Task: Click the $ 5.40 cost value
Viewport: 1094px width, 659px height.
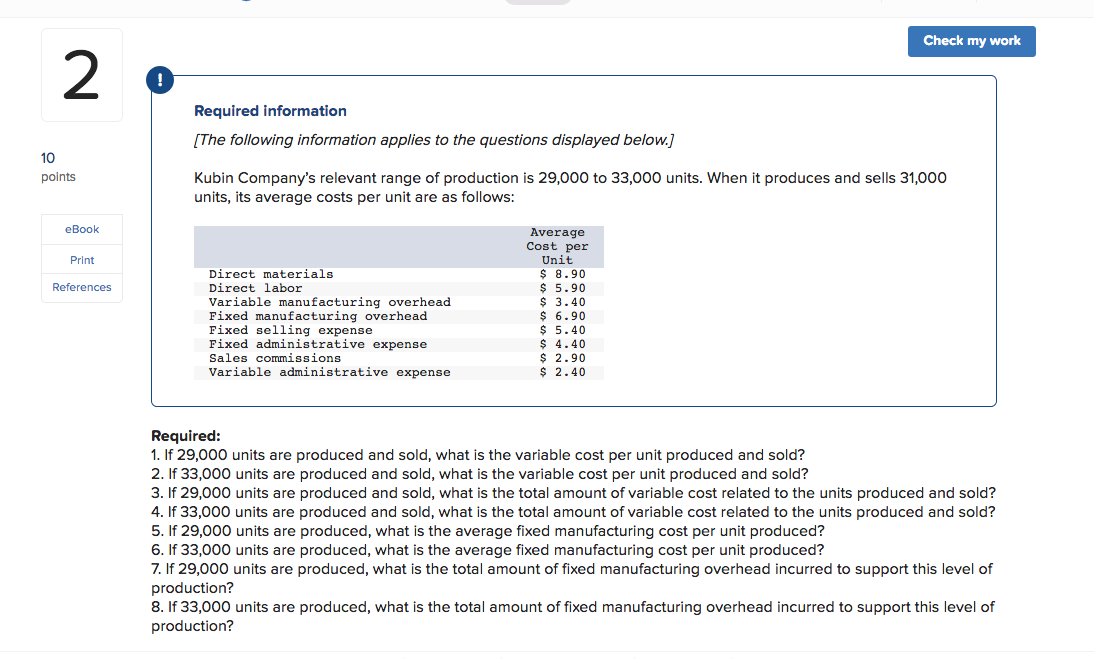Action: point(562,330)
